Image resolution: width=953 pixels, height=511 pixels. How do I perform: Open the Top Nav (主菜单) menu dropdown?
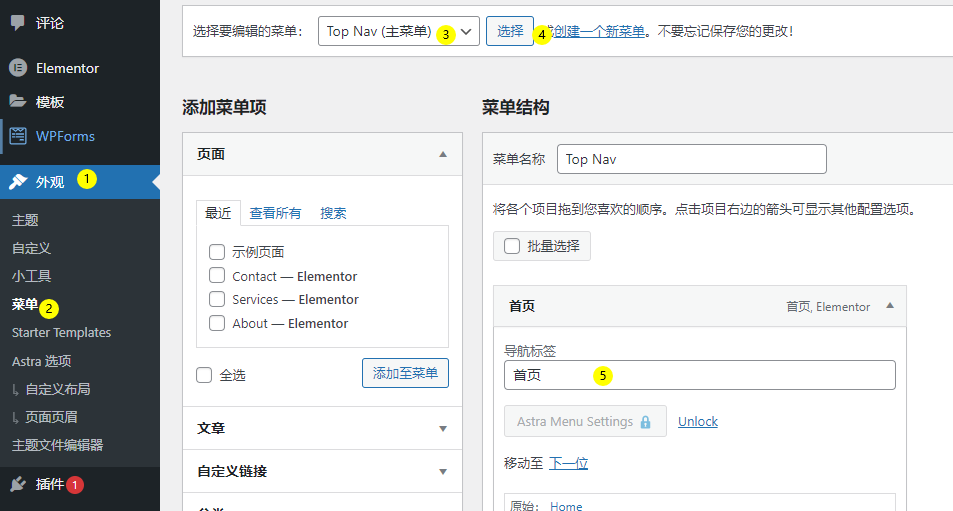click(399, 31)
